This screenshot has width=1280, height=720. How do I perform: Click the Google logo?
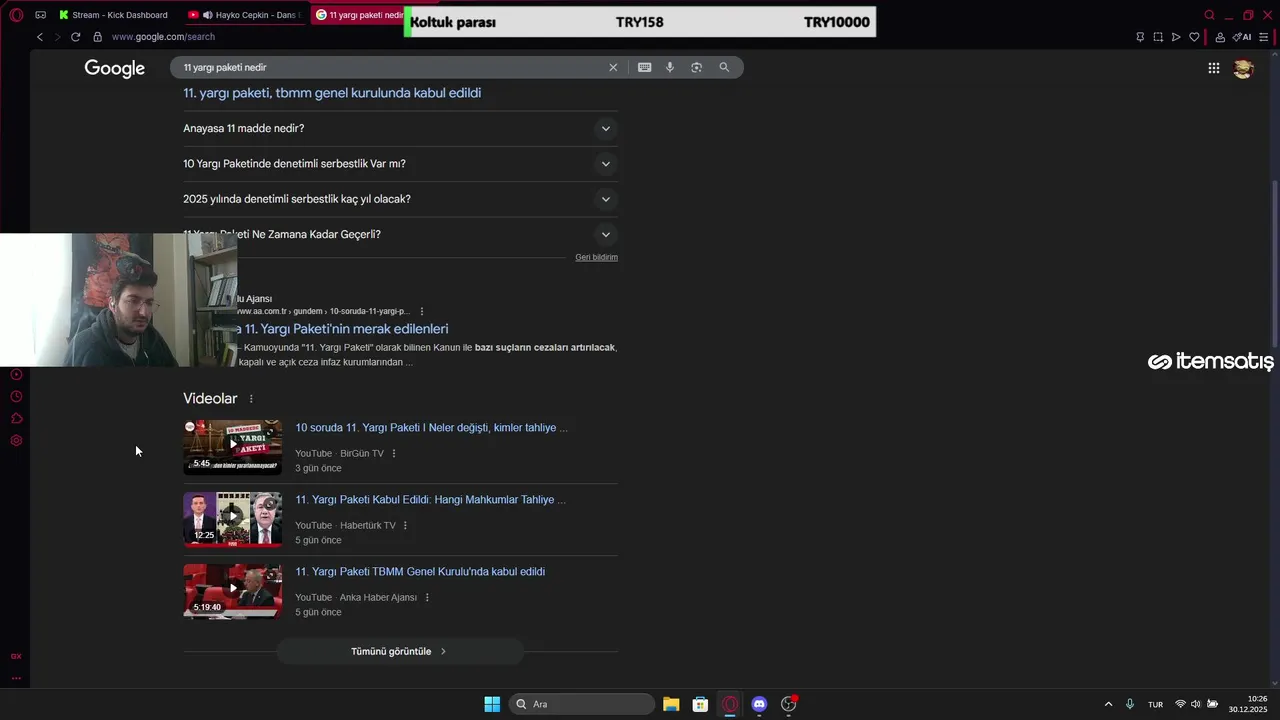coord(115,68)
